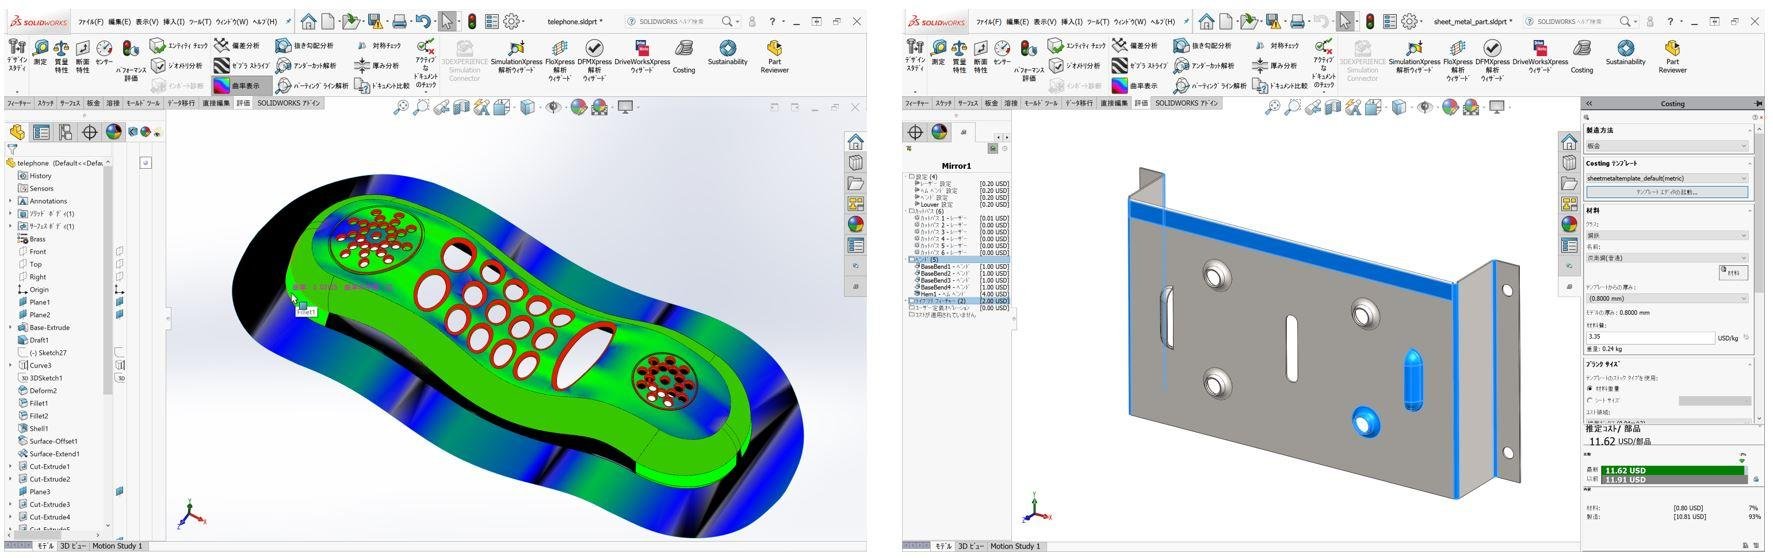Viewport: 1773px width, 558px height.
Task: Open the DisplayManager tab in the sheet metal window
Action: pos(939,132)
